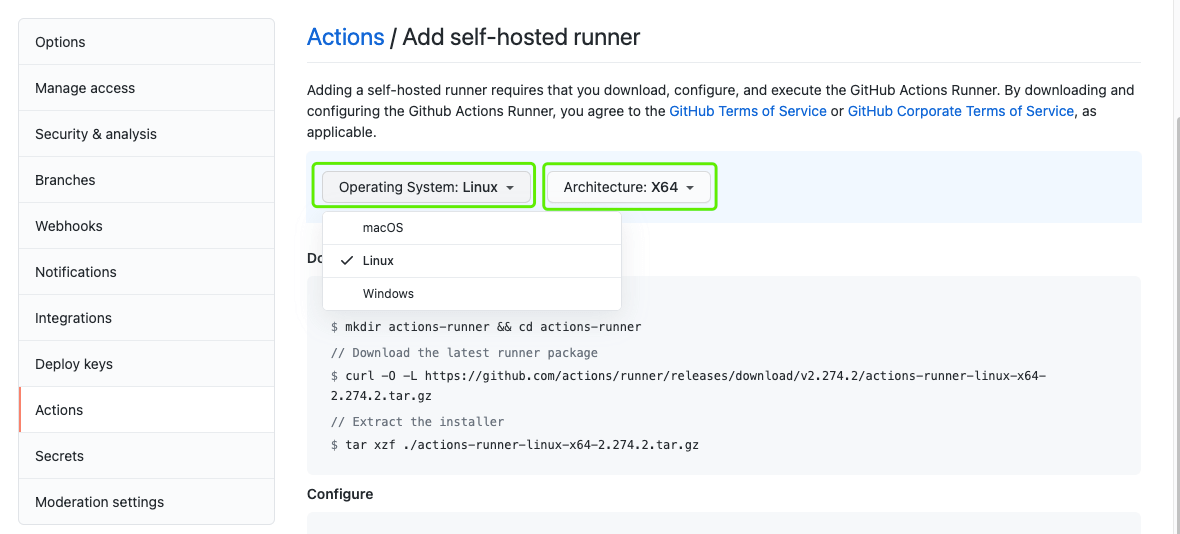Select the checked Linux option
The image size is (1180, 534).
pyautogui.click(x=472, y=261)
